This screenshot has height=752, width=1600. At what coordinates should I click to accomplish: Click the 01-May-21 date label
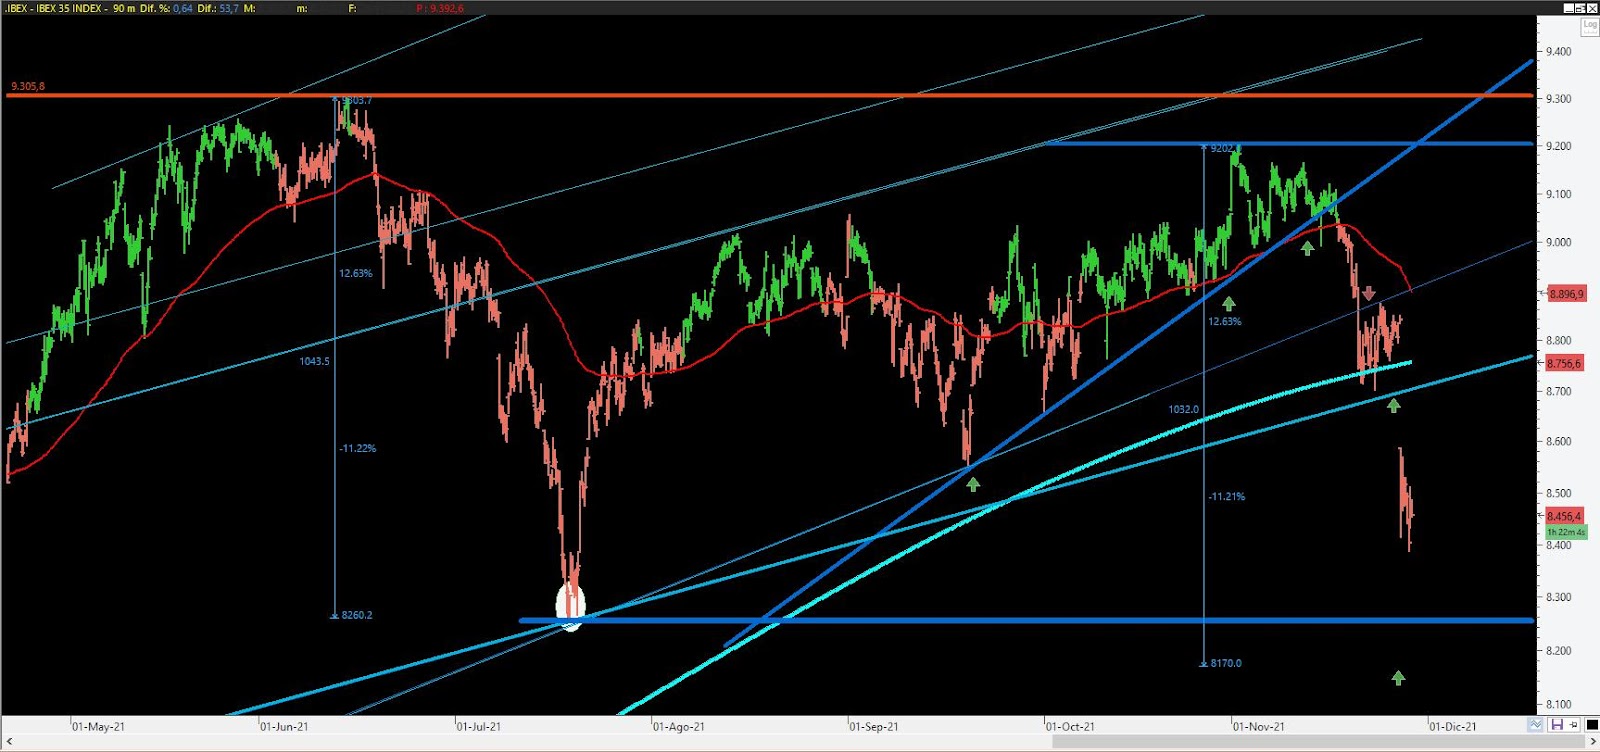99,726
